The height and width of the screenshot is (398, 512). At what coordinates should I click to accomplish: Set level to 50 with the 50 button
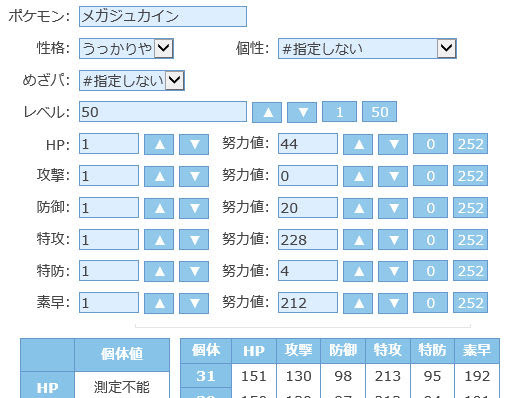tap(379, 112)
